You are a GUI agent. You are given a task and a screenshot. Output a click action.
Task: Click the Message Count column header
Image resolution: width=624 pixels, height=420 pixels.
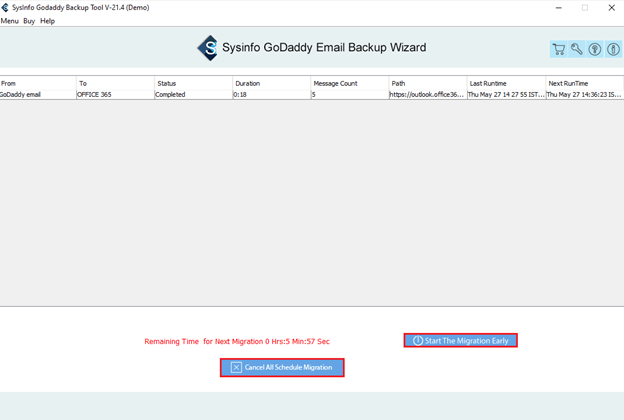[349, 83]
